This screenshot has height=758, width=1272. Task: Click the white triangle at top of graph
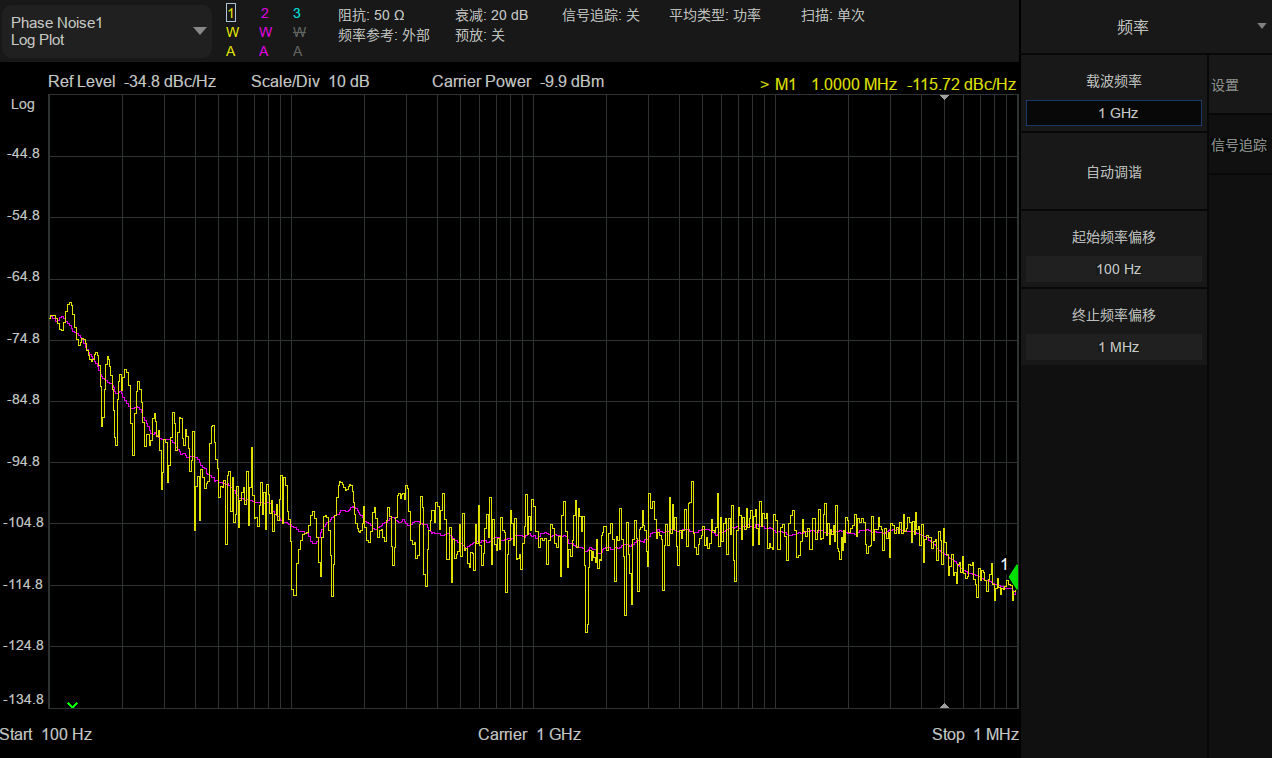click(945, 98)
